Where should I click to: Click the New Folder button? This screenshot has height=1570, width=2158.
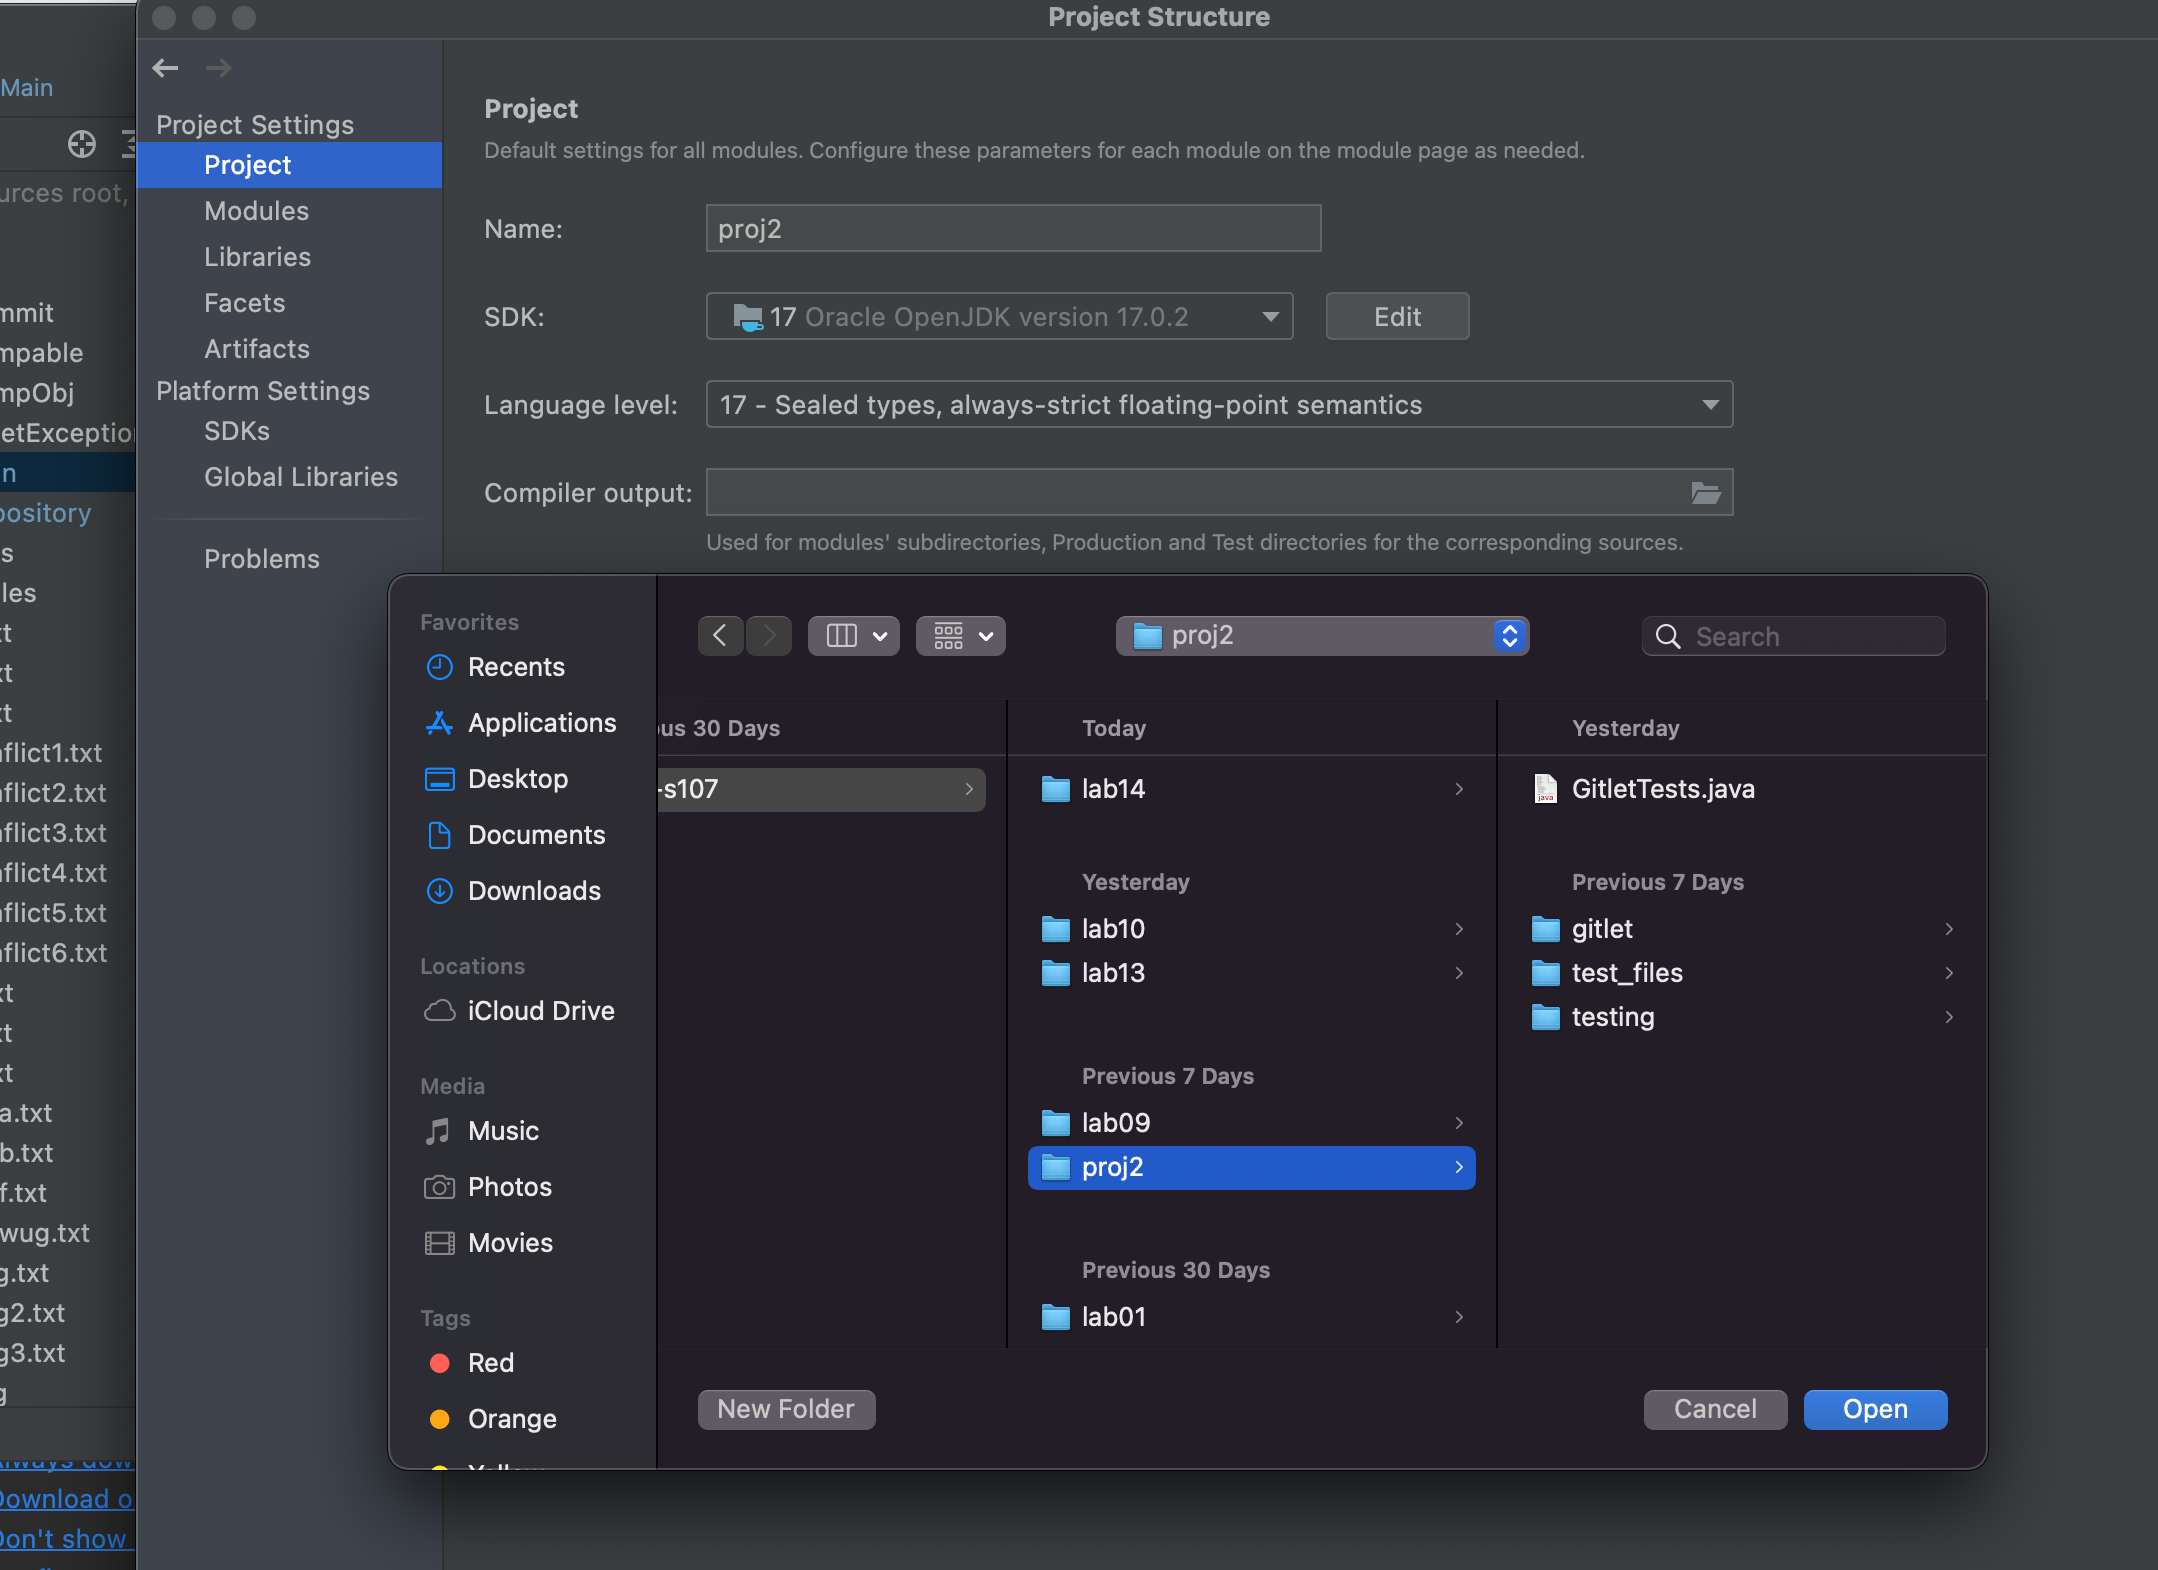click(x=786, y=1409)
